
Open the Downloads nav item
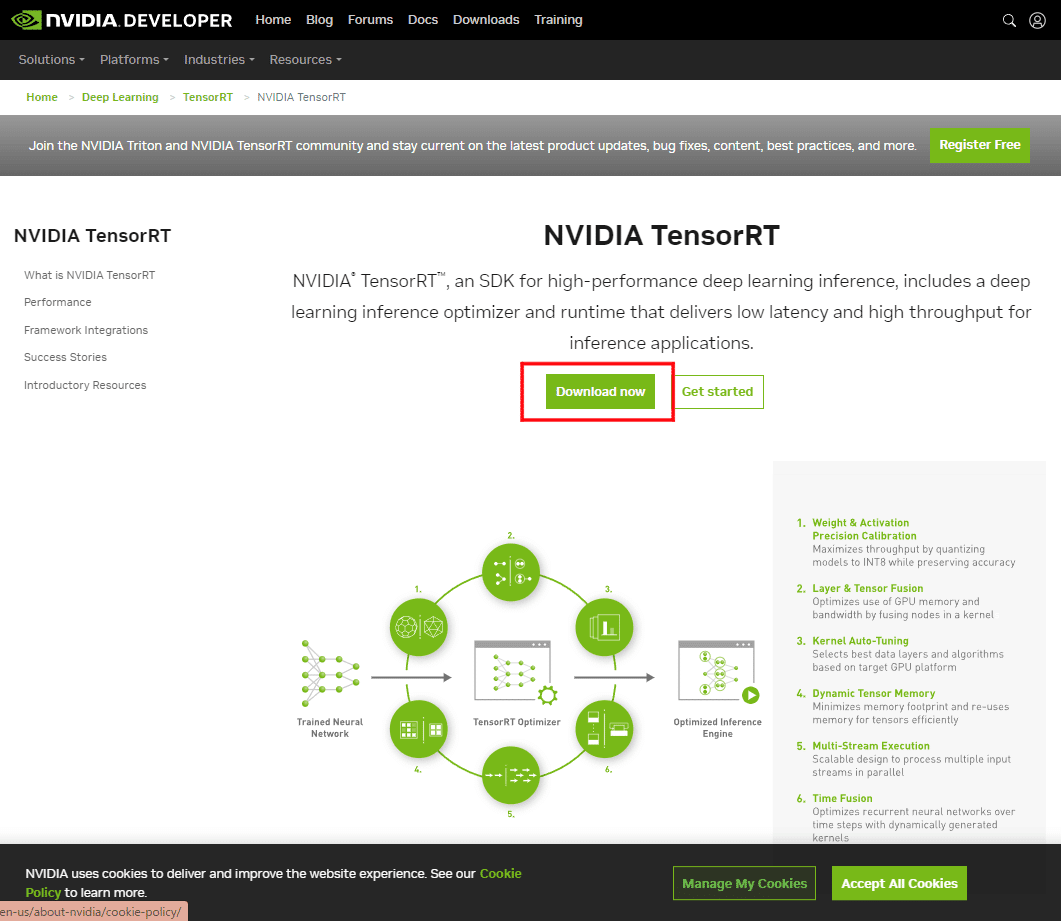click(486, 20)
